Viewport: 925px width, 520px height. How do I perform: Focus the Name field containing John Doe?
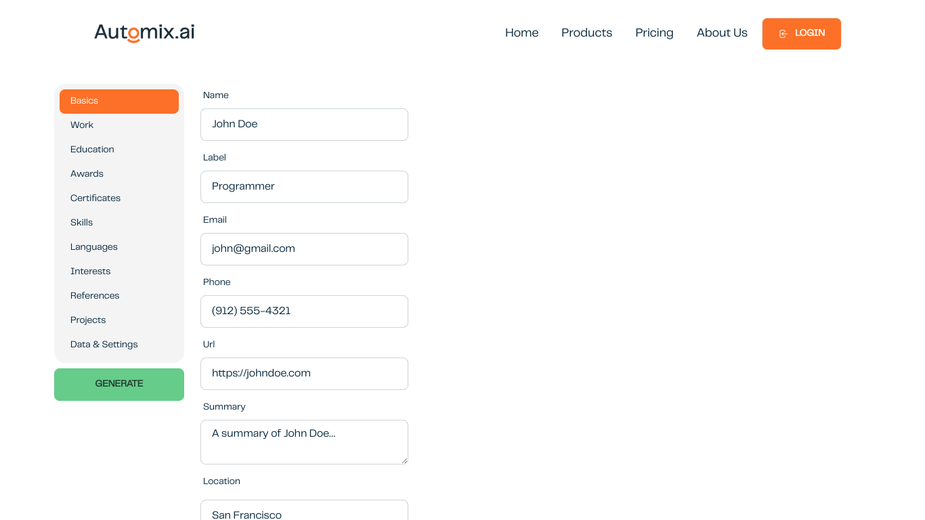304,125
